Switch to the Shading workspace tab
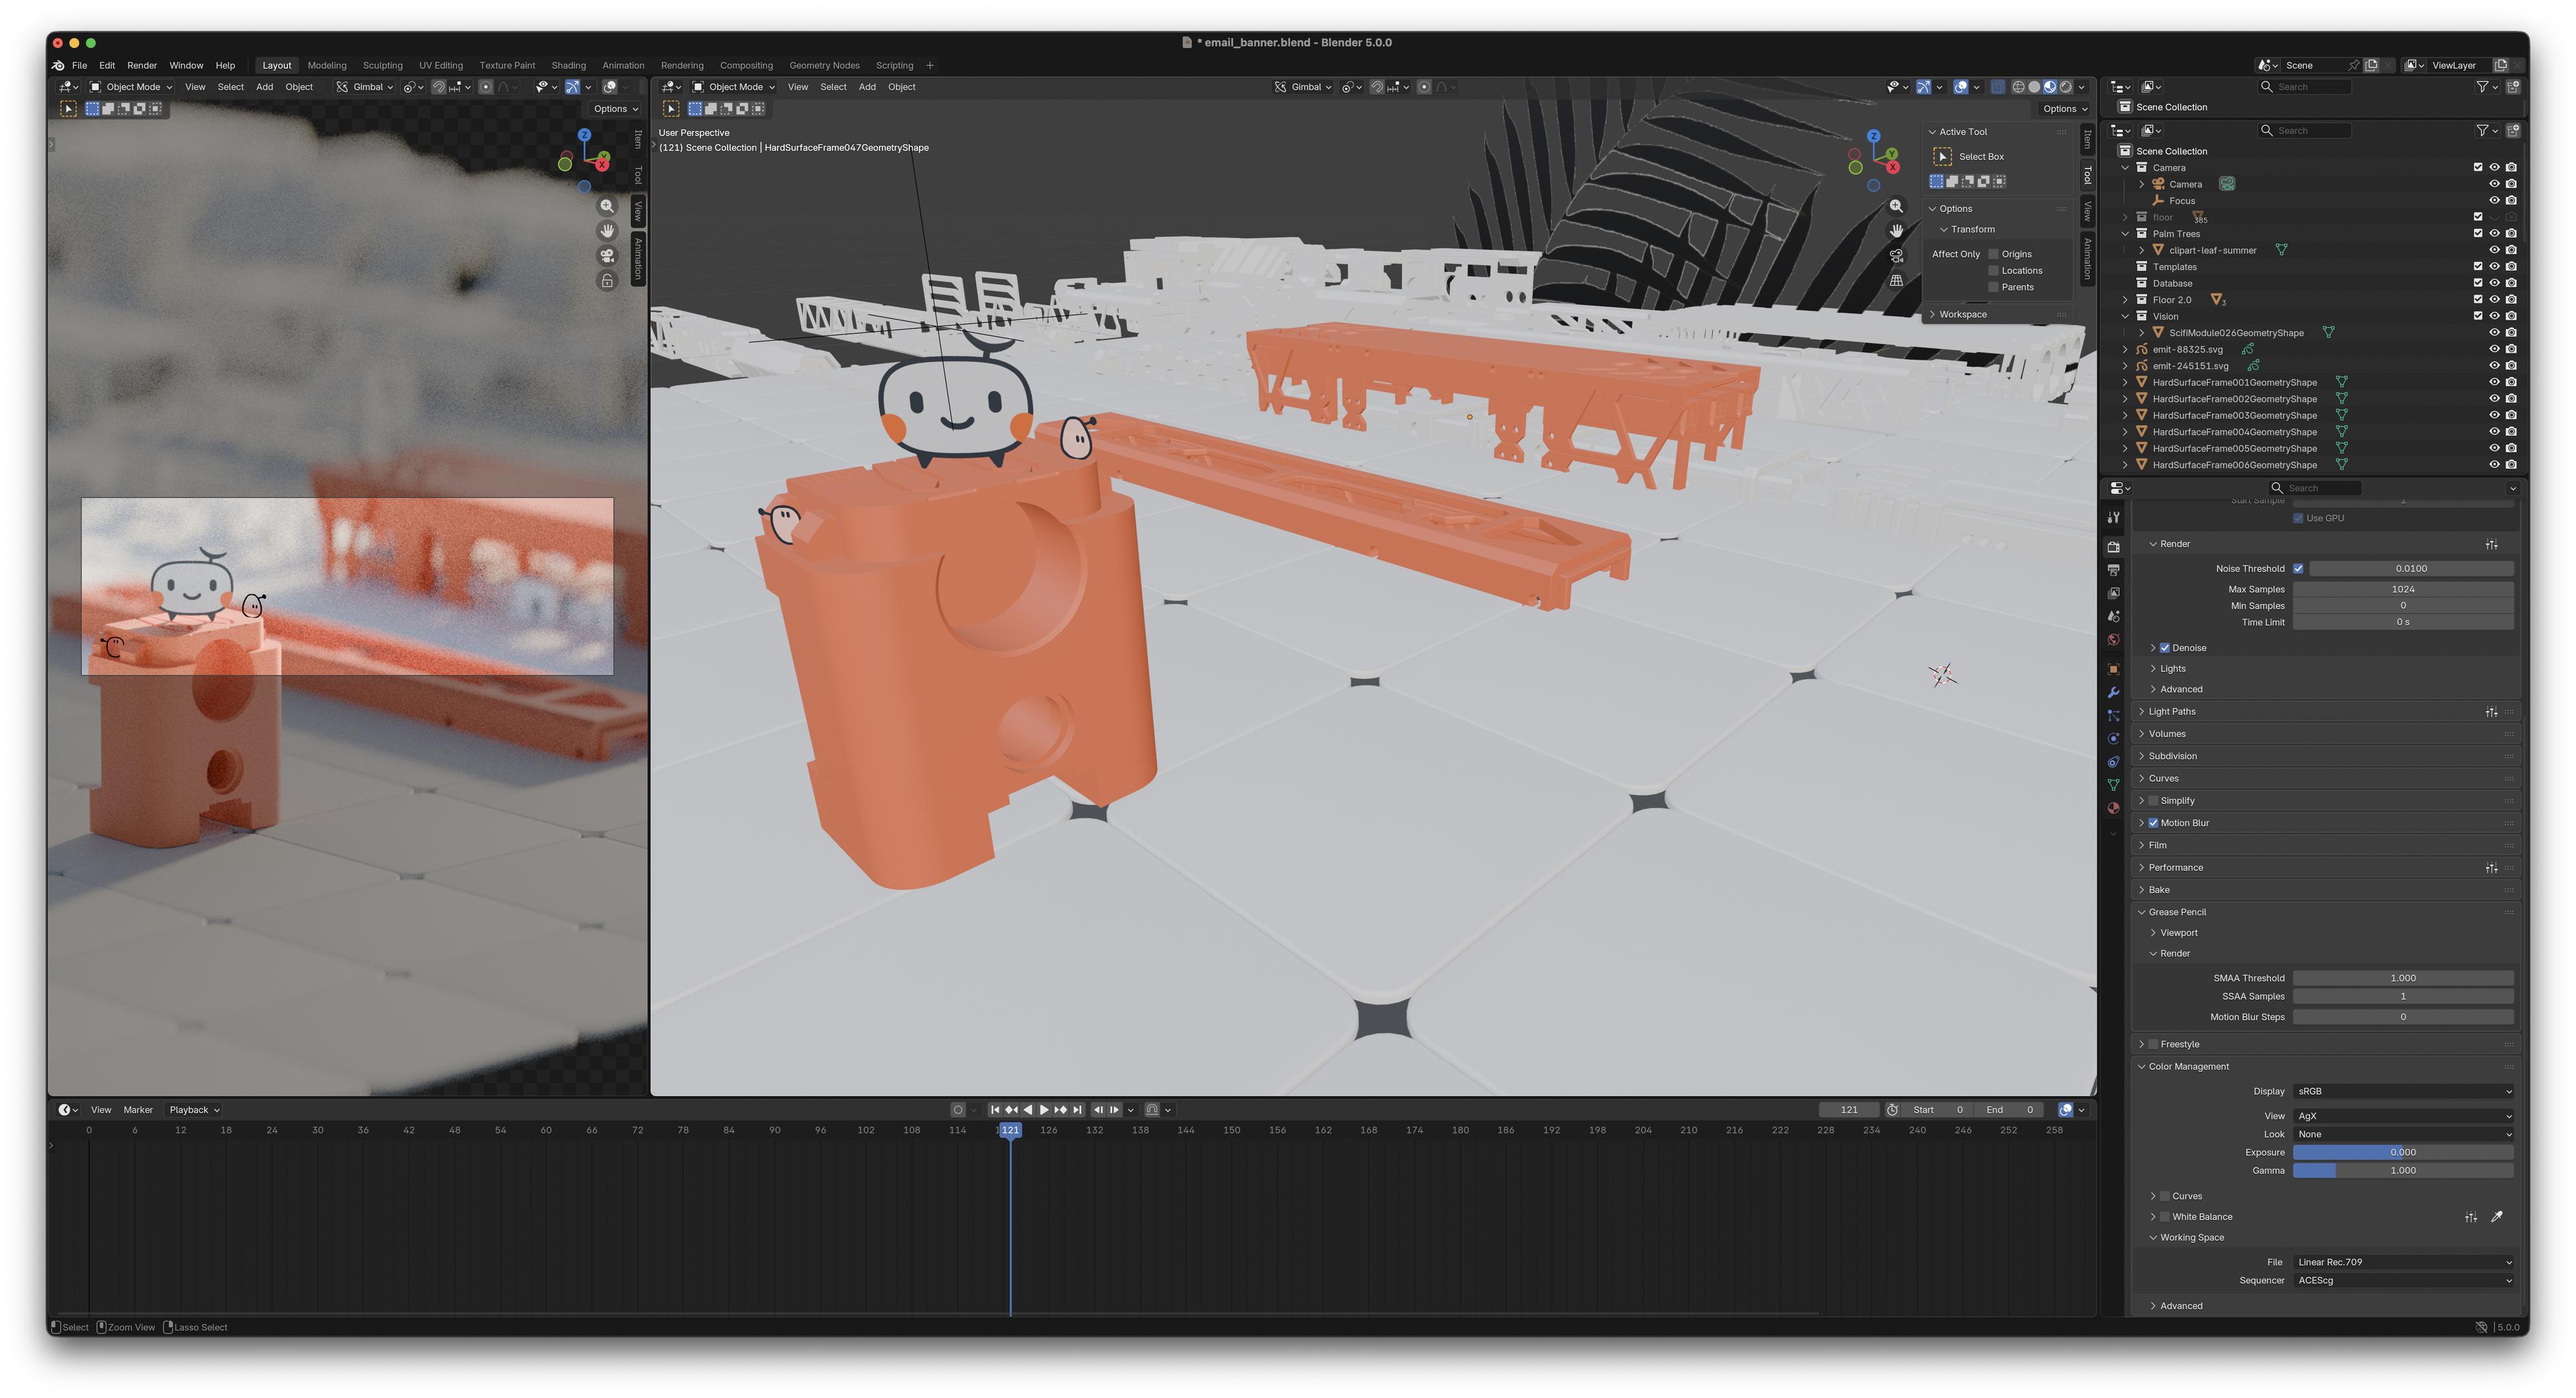This screenshot has height=1398, width=2576. click(568, 65)
